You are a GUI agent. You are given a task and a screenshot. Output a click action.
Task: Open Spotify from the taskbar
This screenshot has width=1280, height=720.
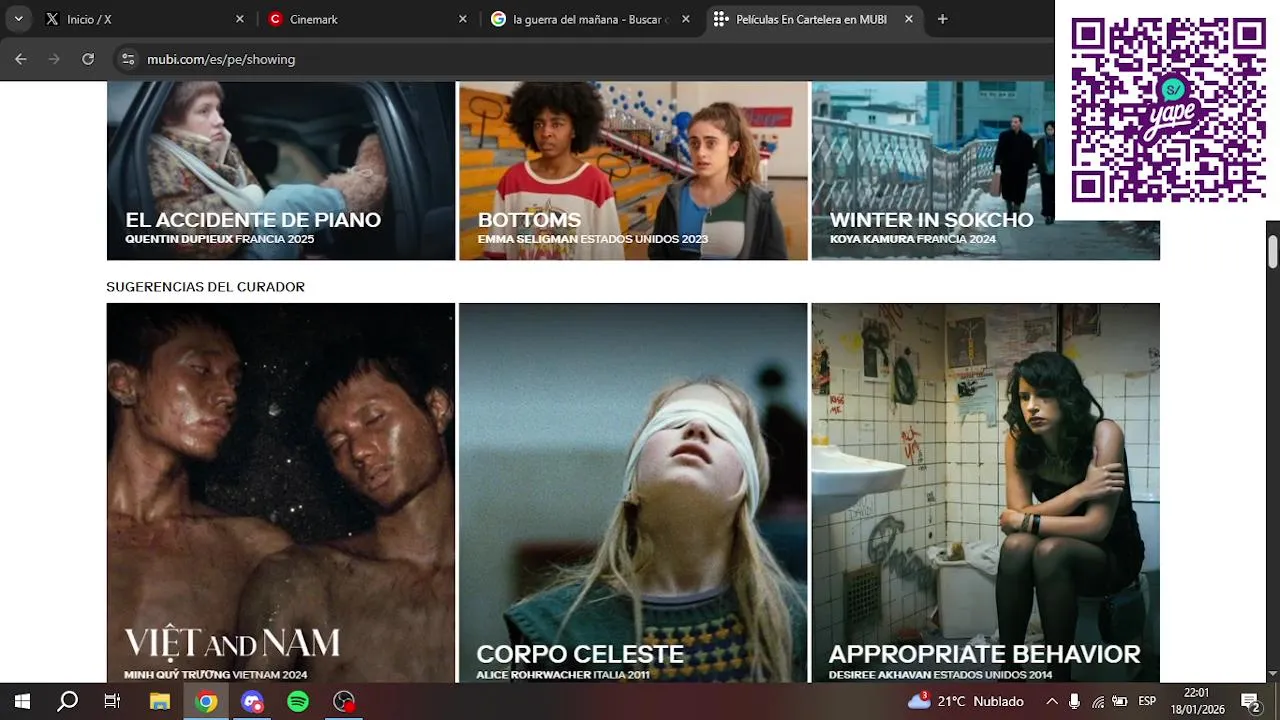point(298,701)
